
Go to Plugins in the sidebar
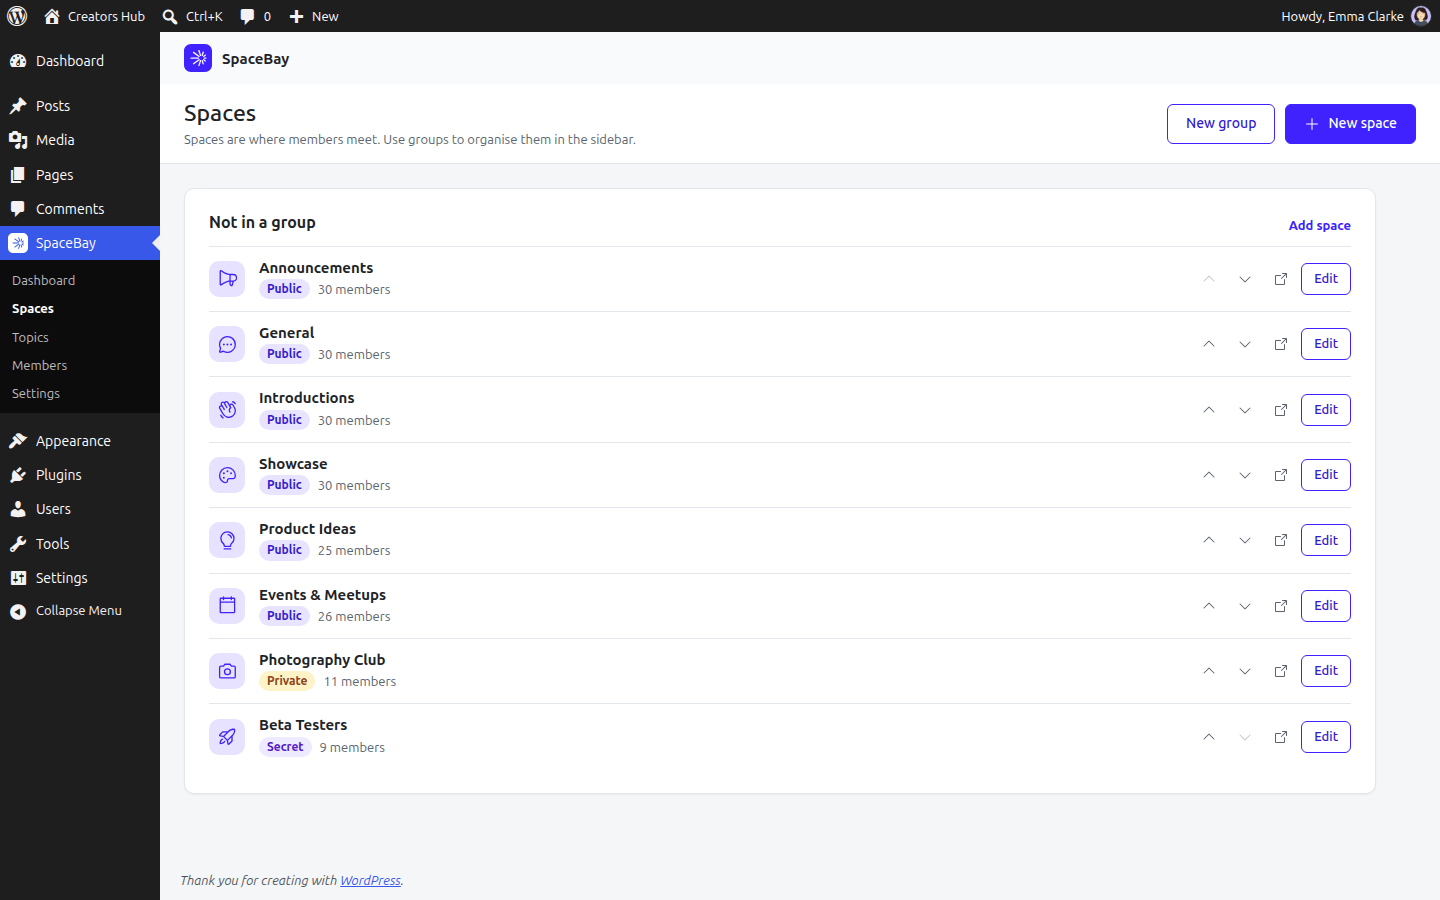pyautogui.click(x=58, y=475)
